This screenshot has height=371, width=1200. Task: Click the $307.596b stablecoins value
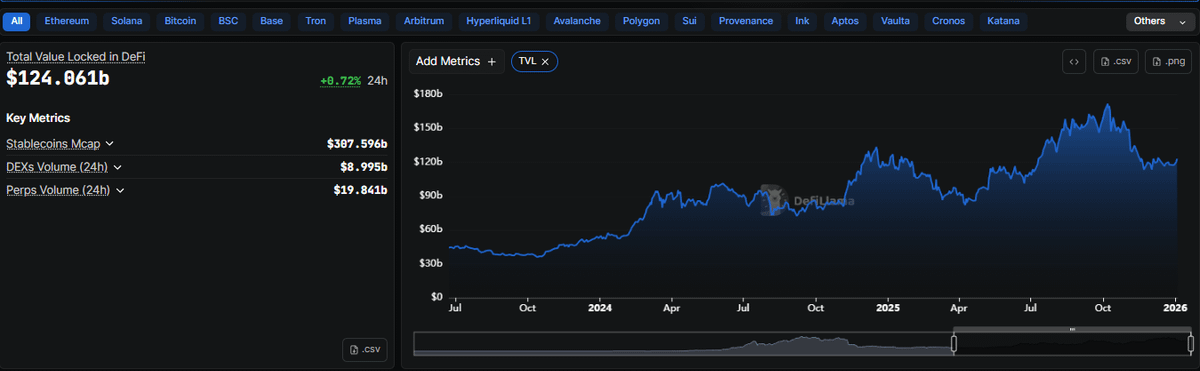click(357, 144)
